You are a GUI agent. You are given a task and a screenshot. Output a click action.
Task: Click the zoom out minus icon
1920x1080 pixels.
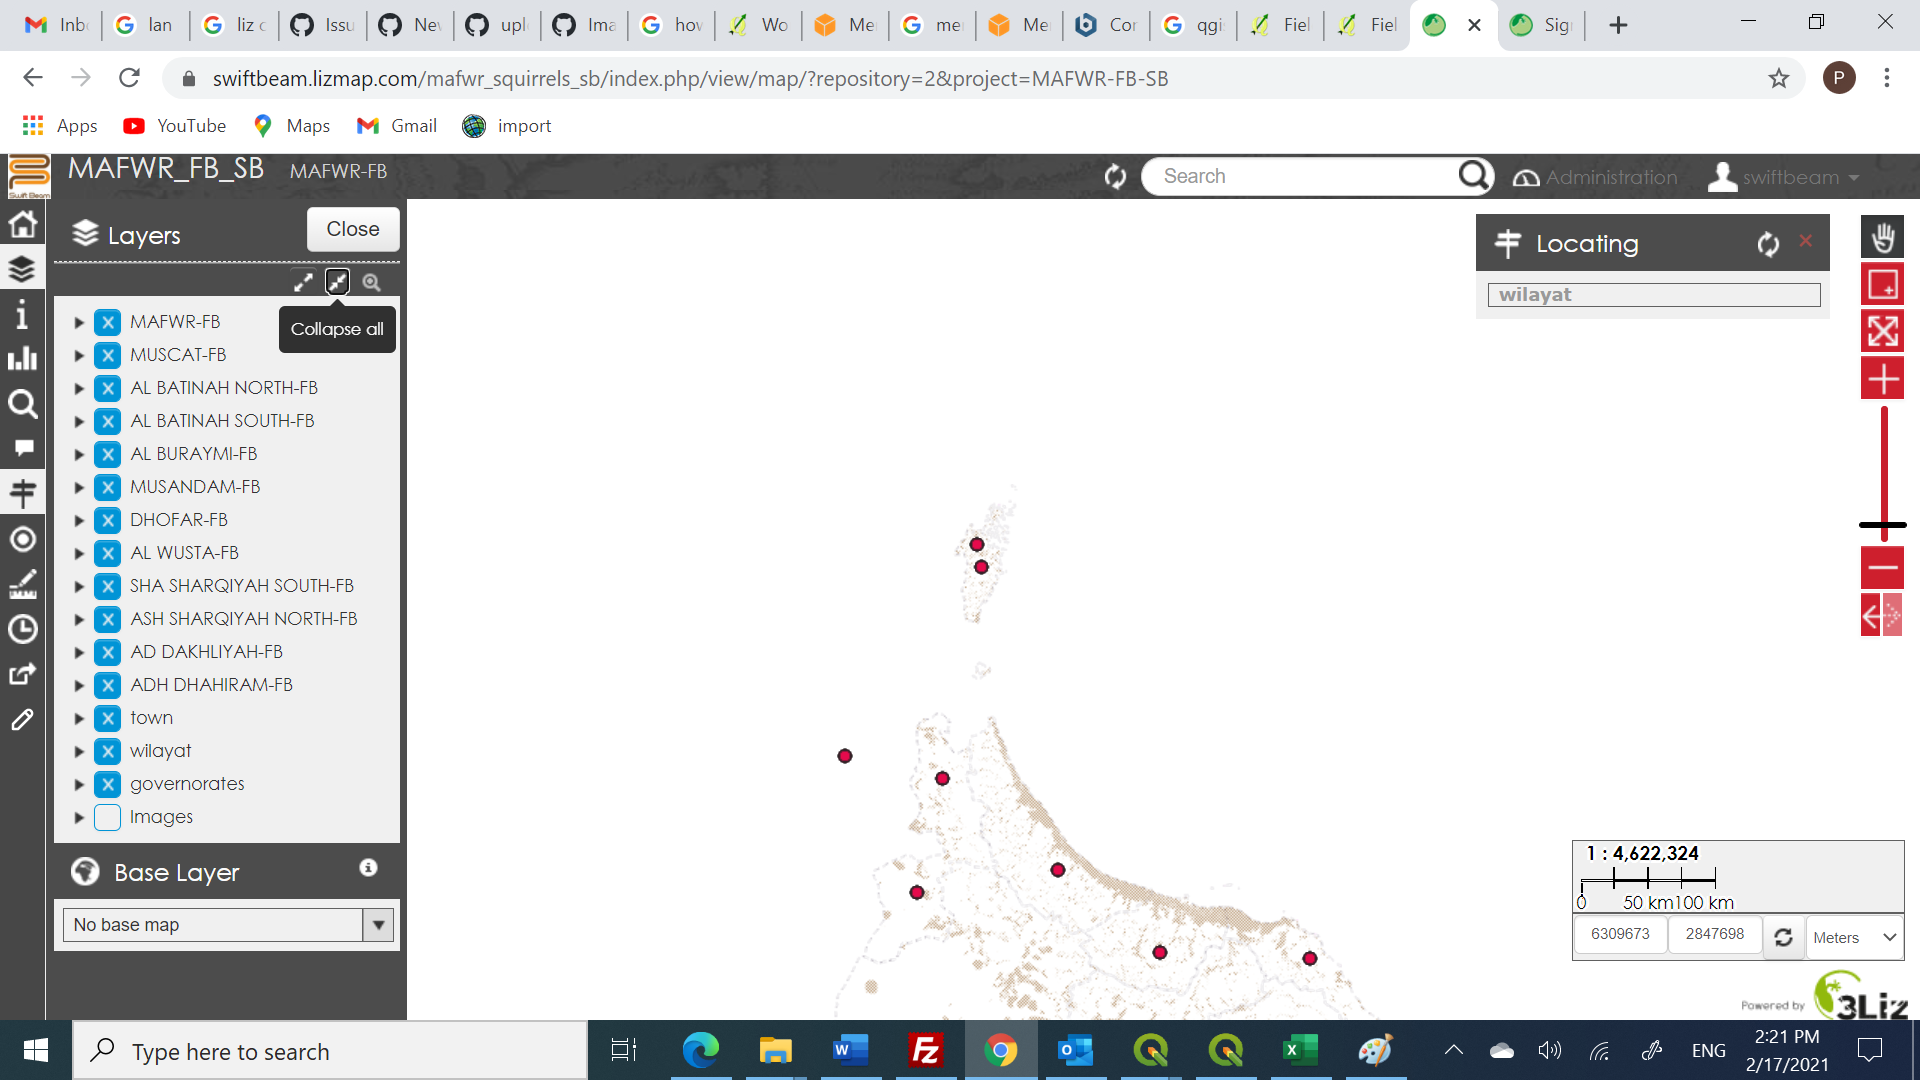(1882, 568)
